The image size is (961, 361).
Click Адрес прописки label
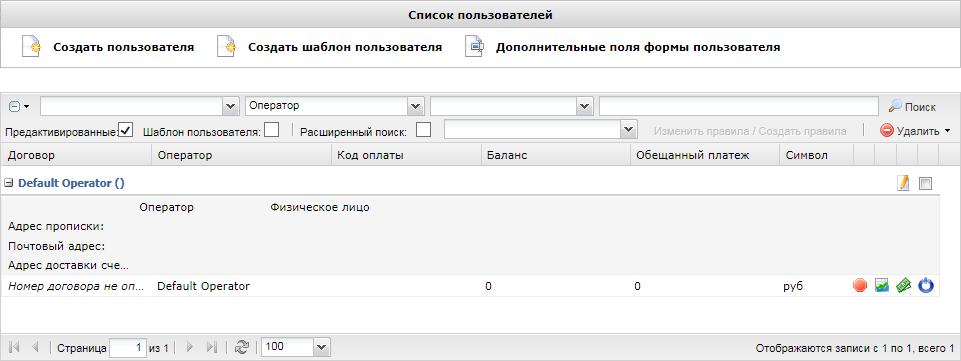56,227
